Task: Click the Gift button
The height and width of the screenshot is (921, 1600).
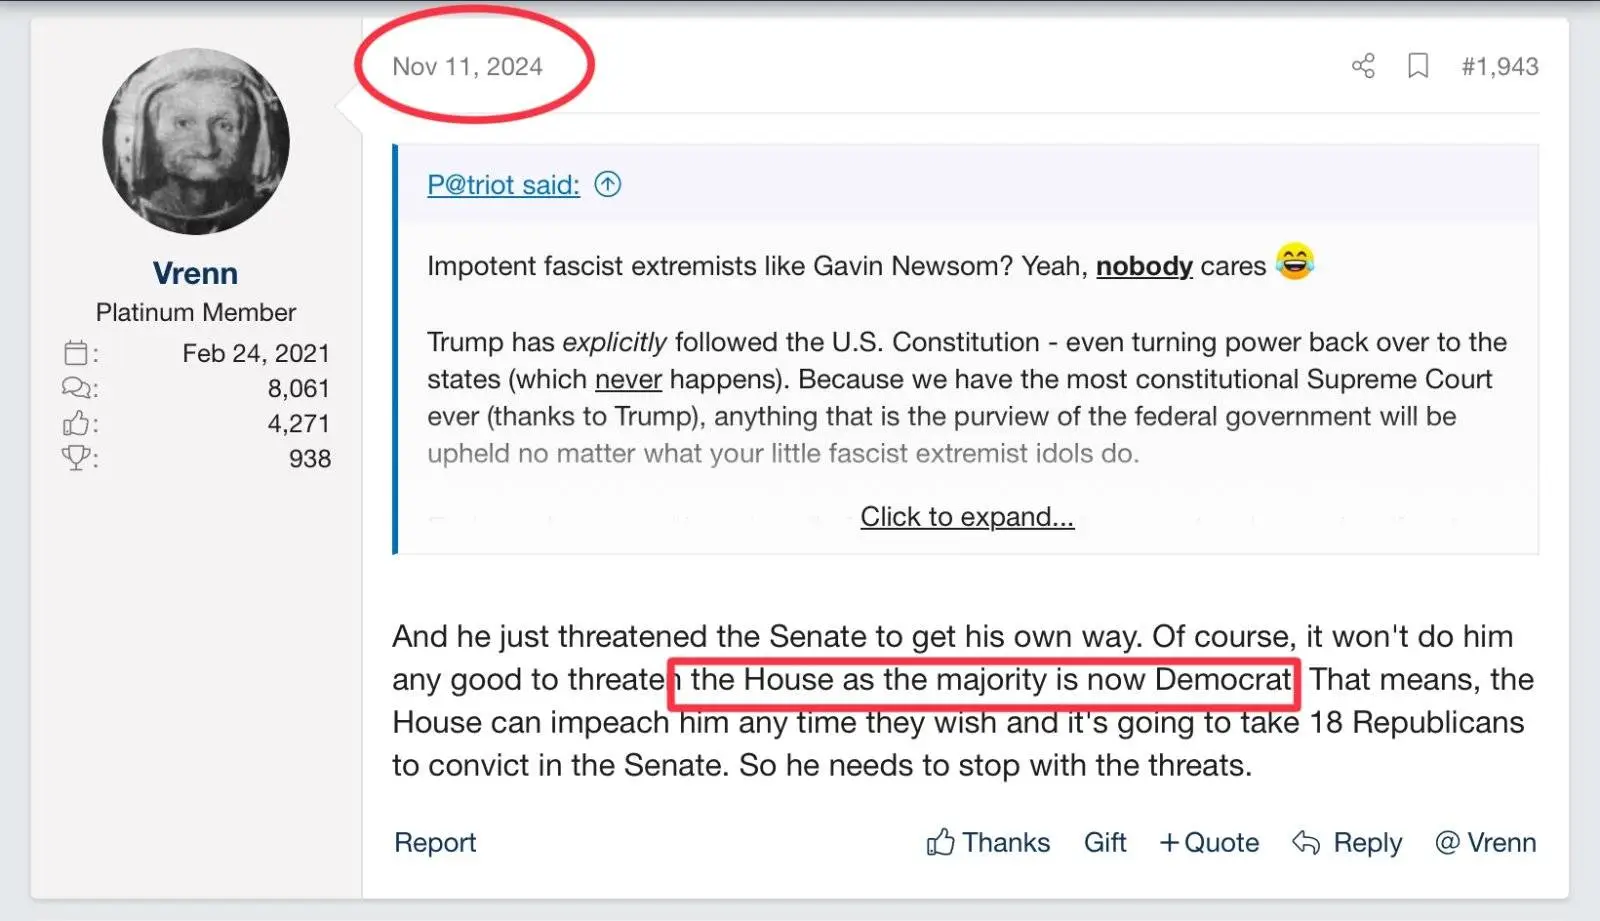Action: tap(1105, 842)
